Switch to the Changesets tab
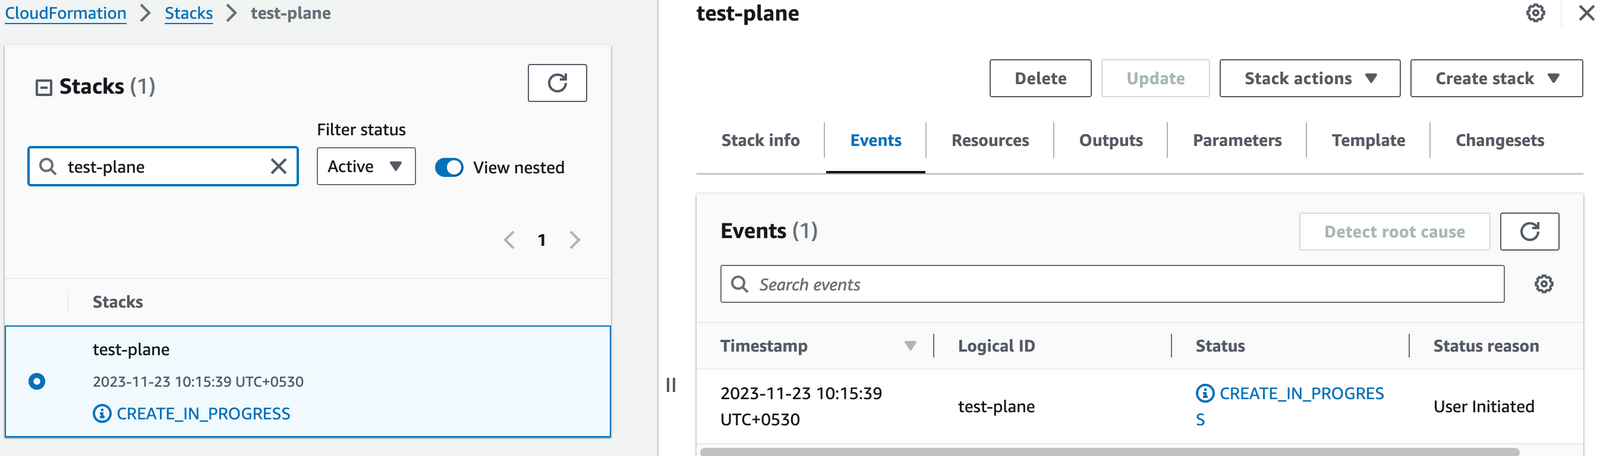 click(1500, 140)
